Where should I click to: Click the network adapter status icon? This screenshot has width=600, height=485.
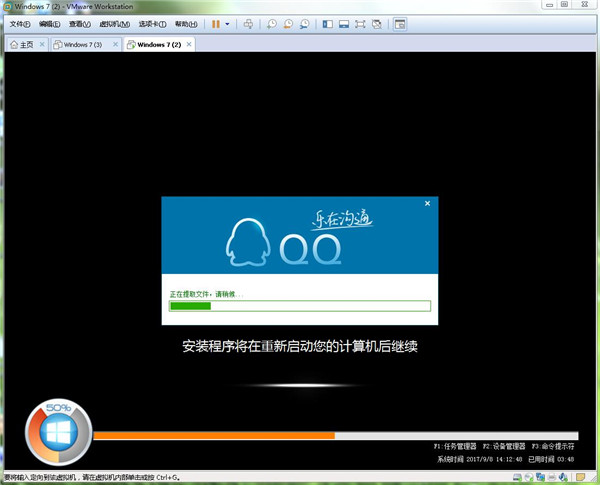coord(540,477)
